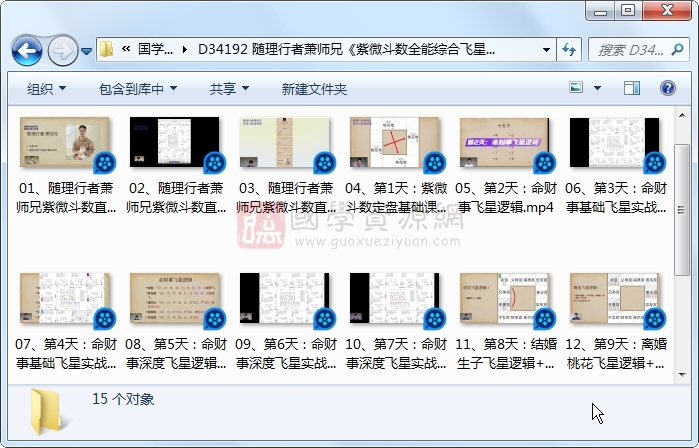The height and width of the screenshot is (448, 699).
Task: Select video thumbnail 02、随理行者萧师兄
Action: pos(174,142)
